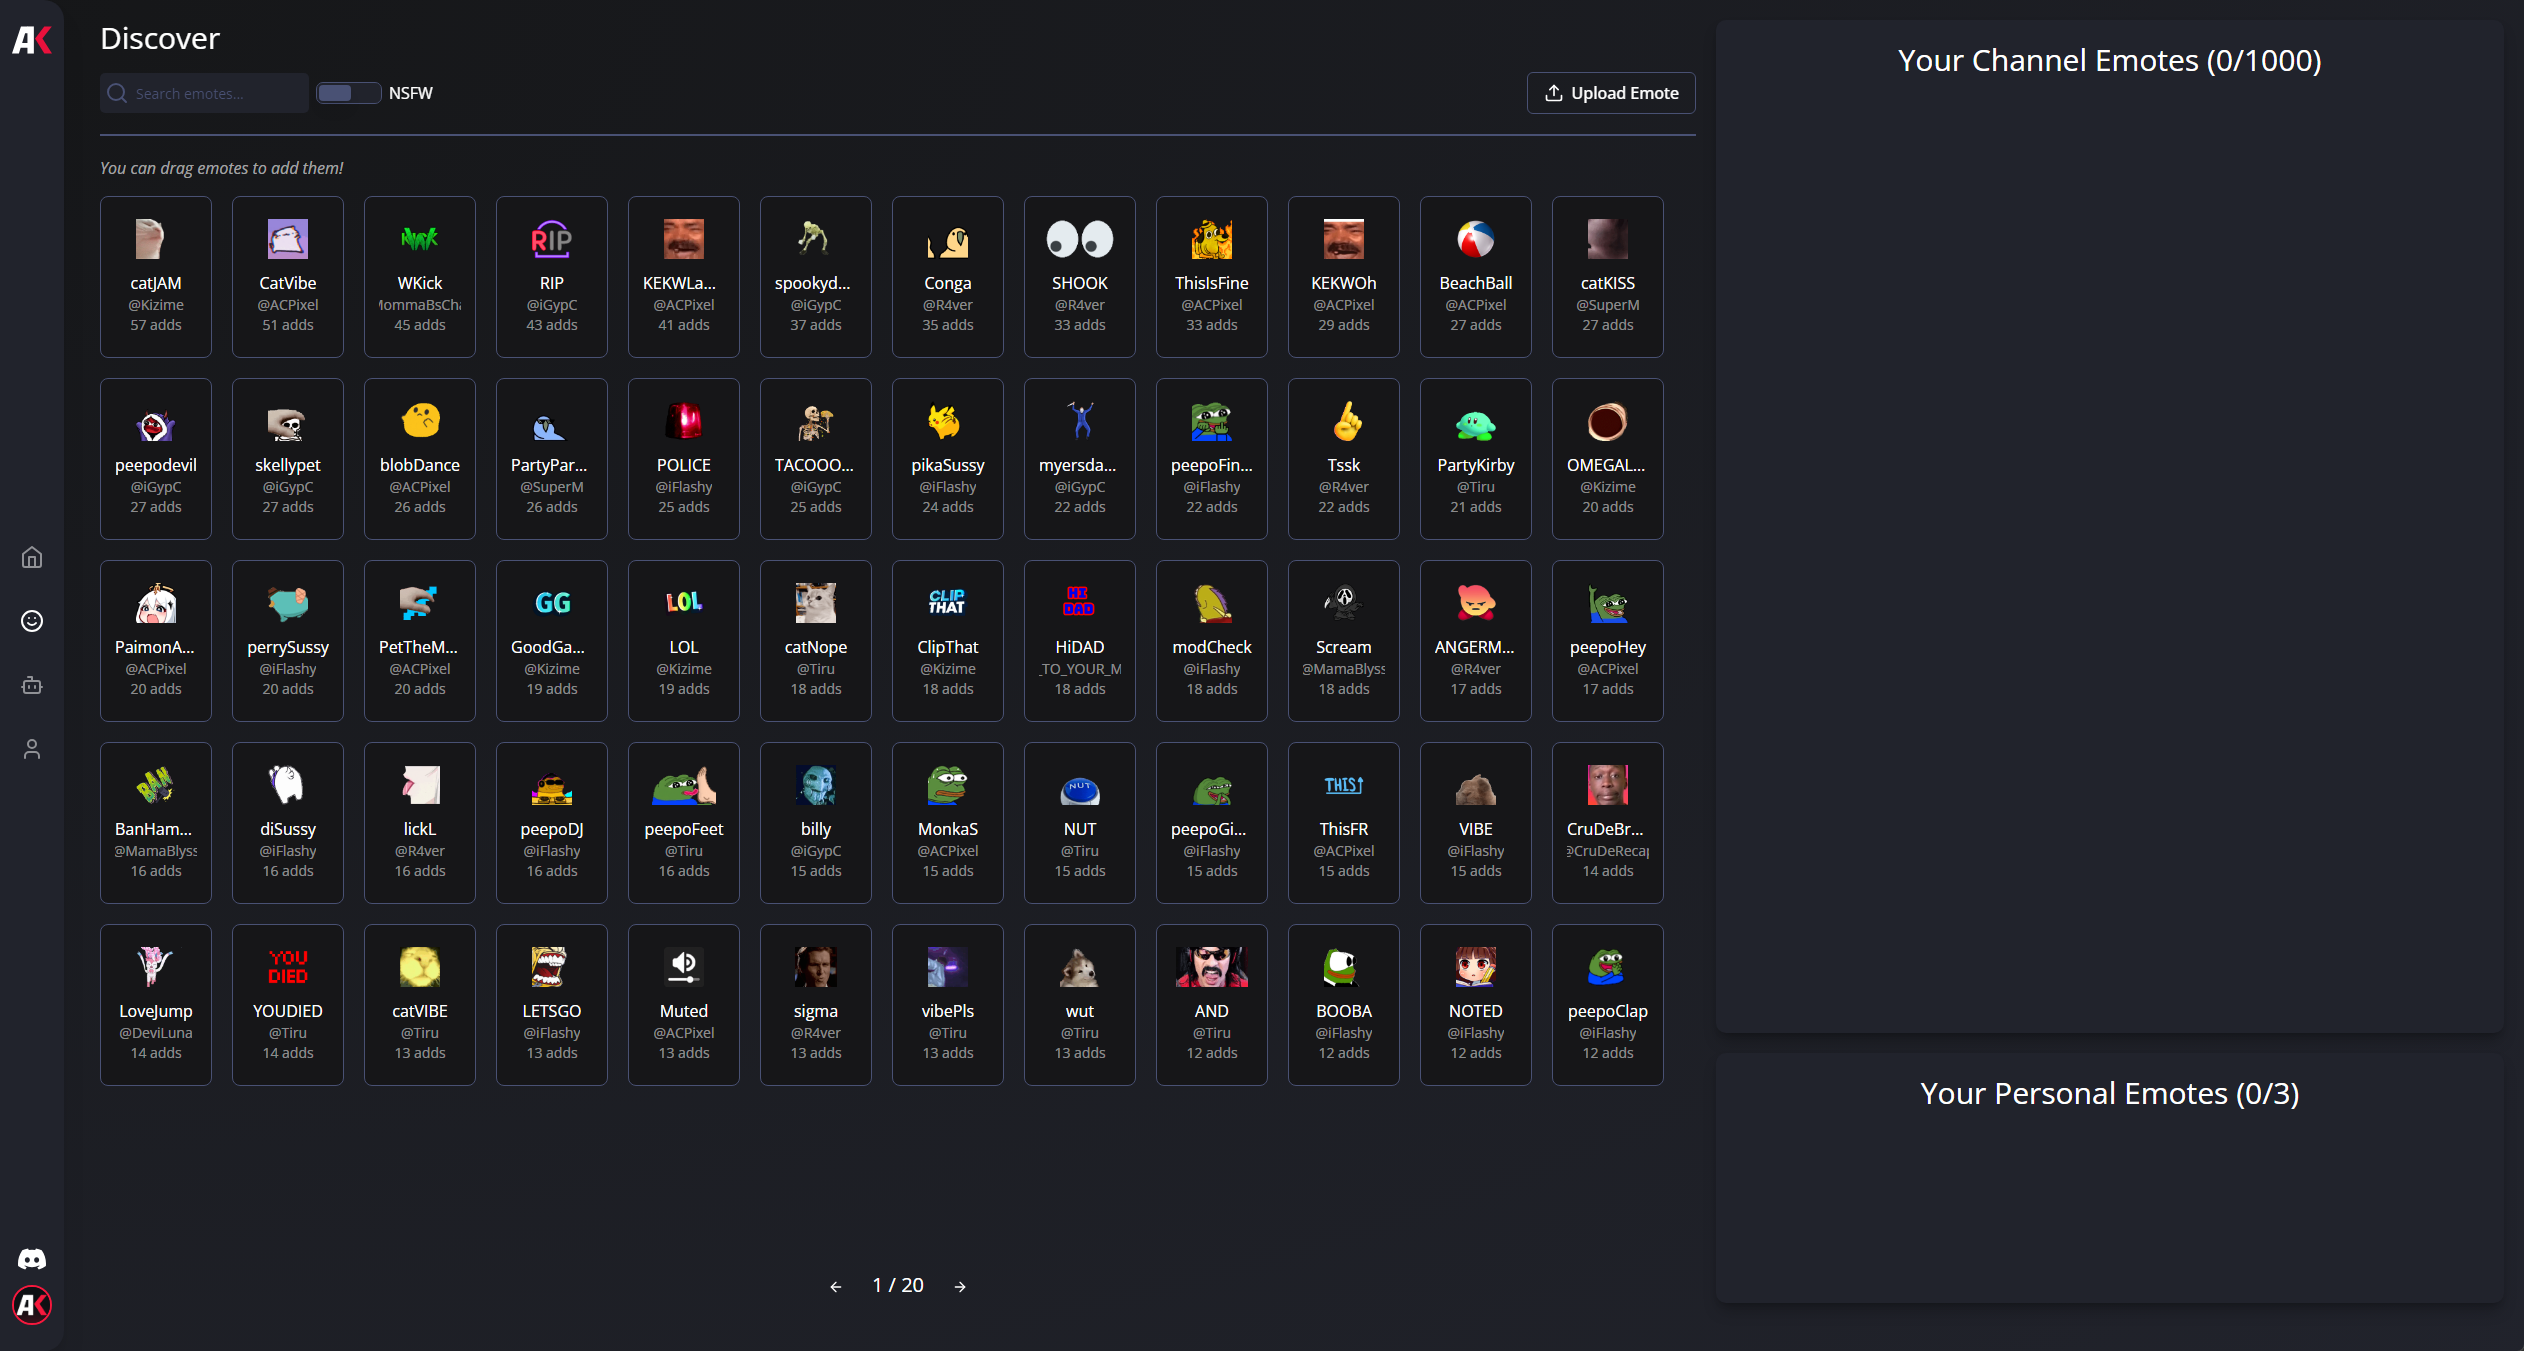
Task: Click the red AK avatar at bottom left
Action: click(32, 1305)
